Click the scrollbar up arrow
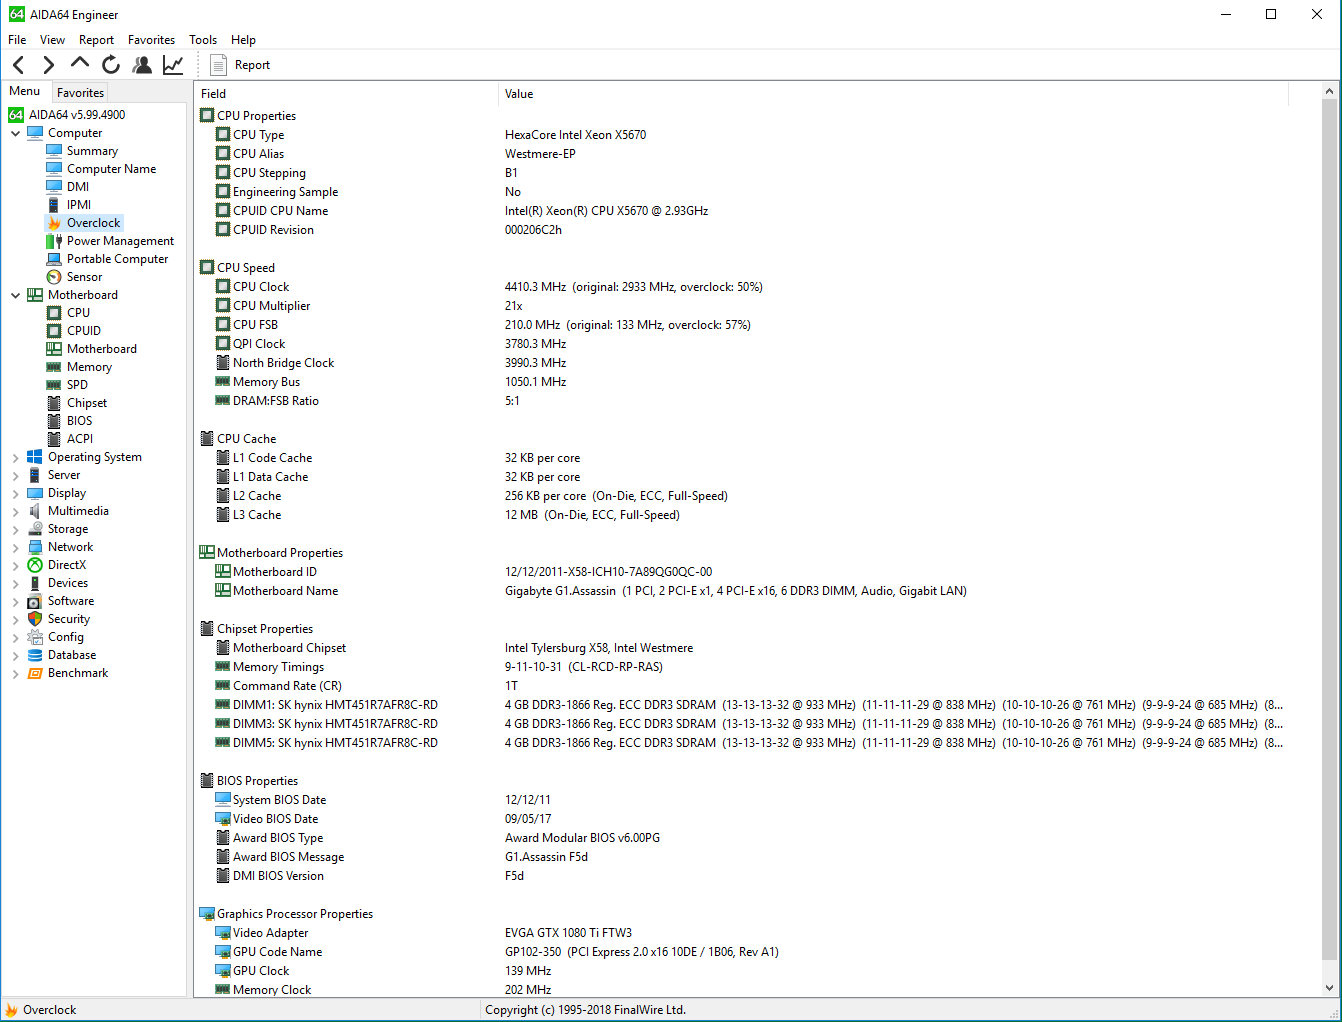1342x1022 pixels. (1329, 92)
